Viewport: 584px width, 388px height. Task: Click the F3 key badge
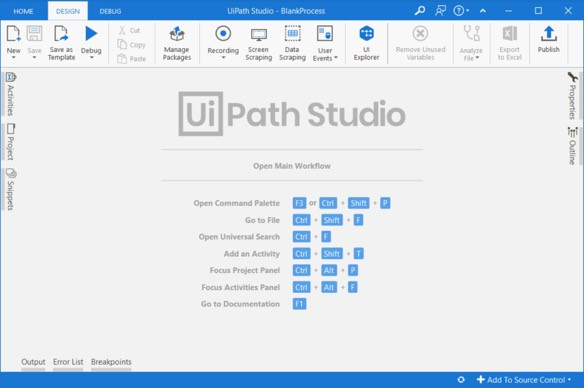click(x=299, y=203)
